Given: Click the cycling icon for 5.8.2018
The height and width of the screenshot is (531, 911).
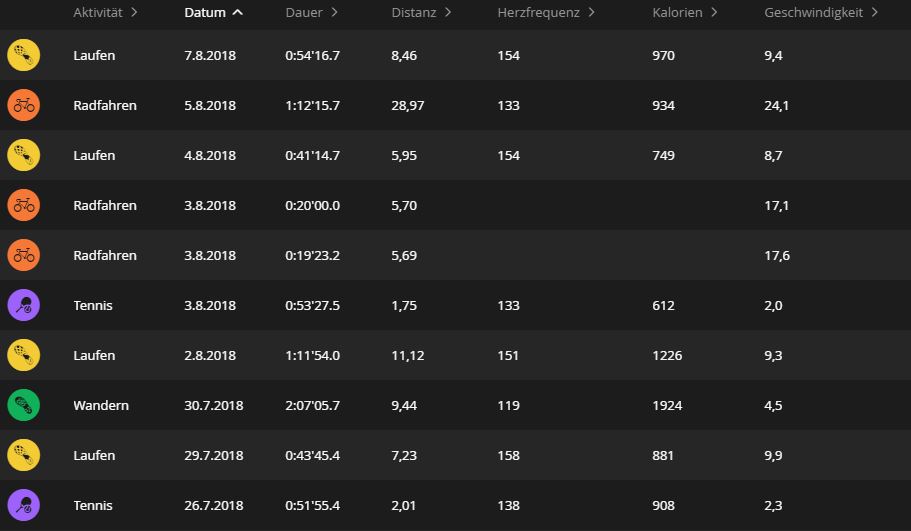Looking at the screenshot, I should [x=24, y=106].
